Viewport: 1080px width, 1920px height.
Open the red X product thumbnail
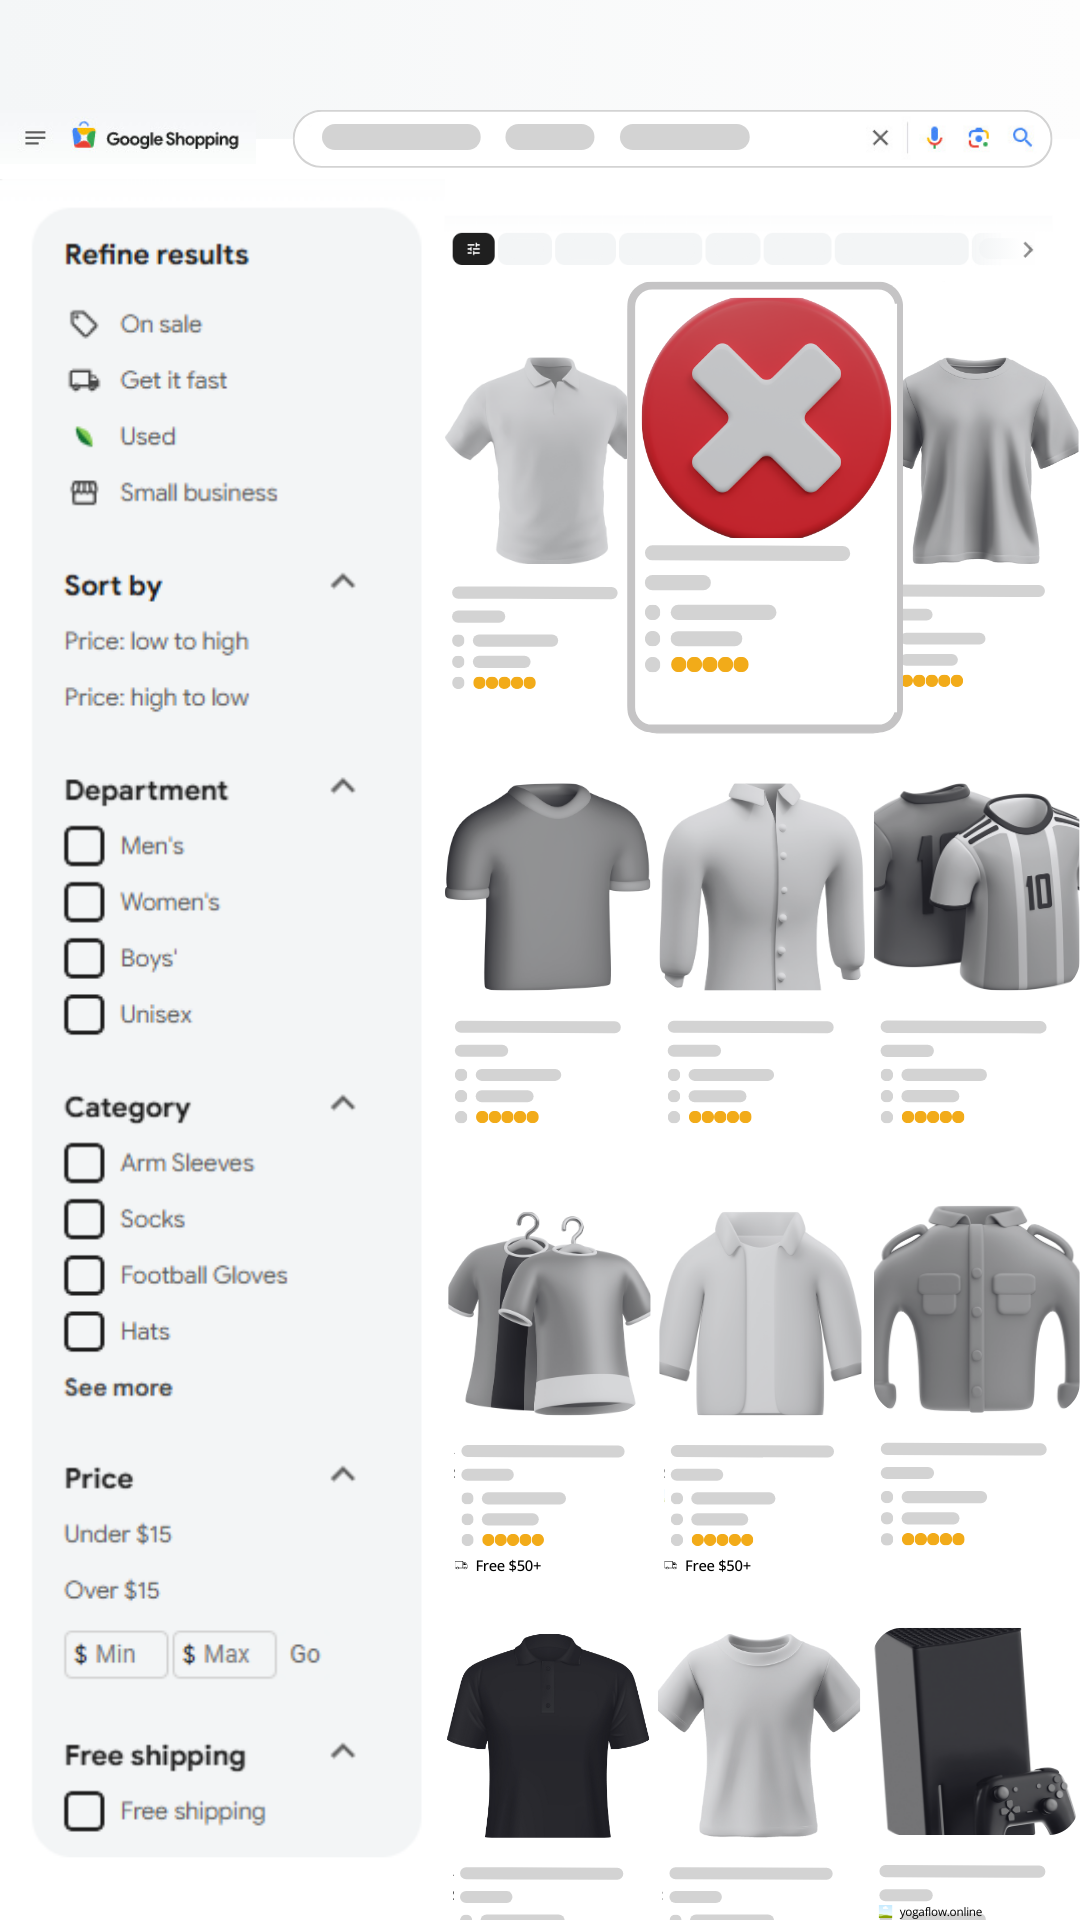tap(766, 418)
